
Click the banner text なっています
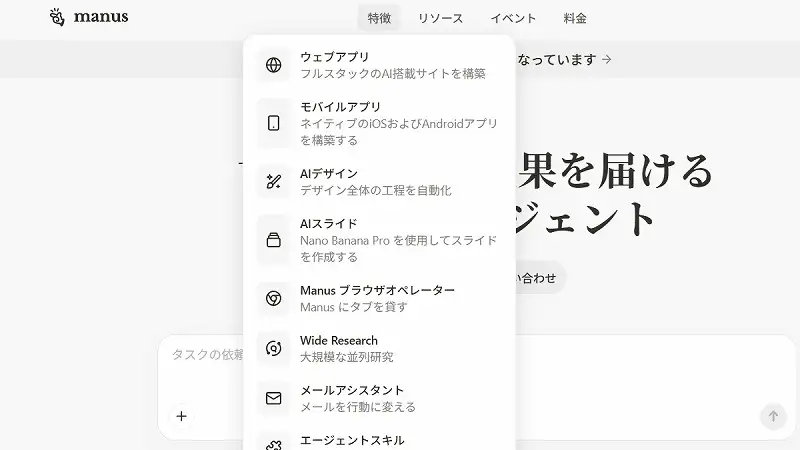(556, 60)
